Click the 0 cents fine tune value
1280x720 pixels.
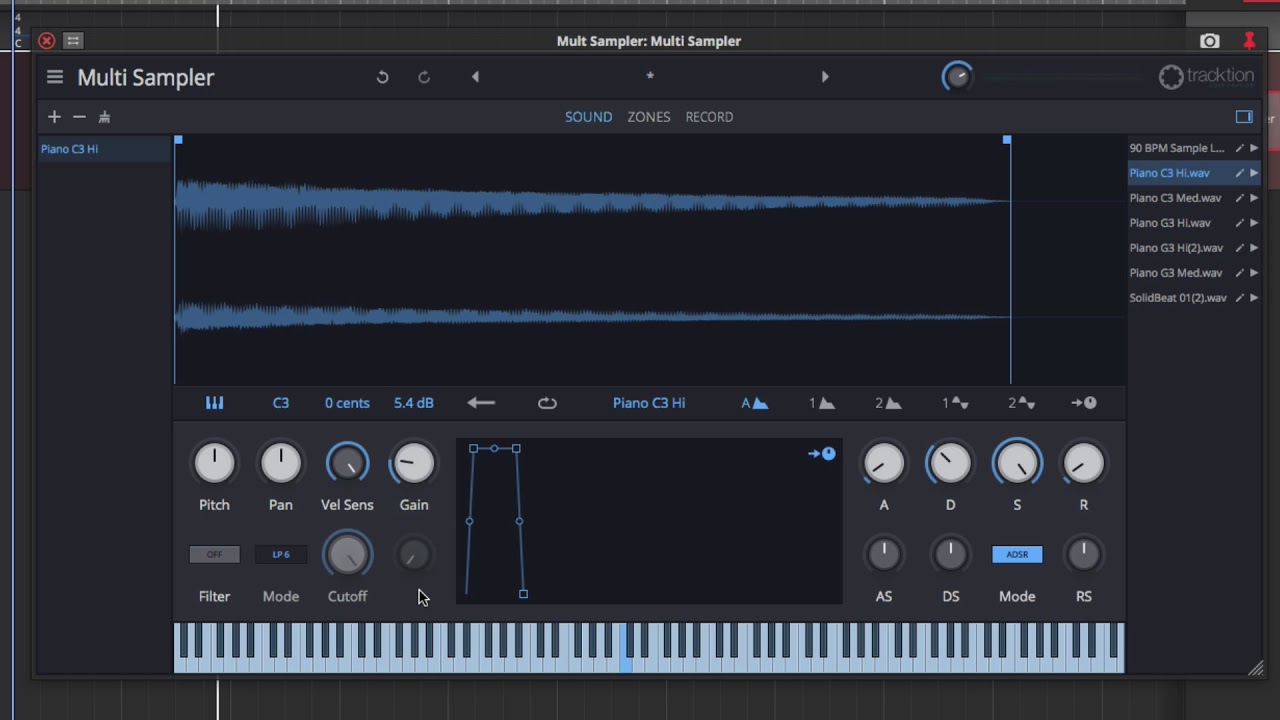(x=347, y=403)
